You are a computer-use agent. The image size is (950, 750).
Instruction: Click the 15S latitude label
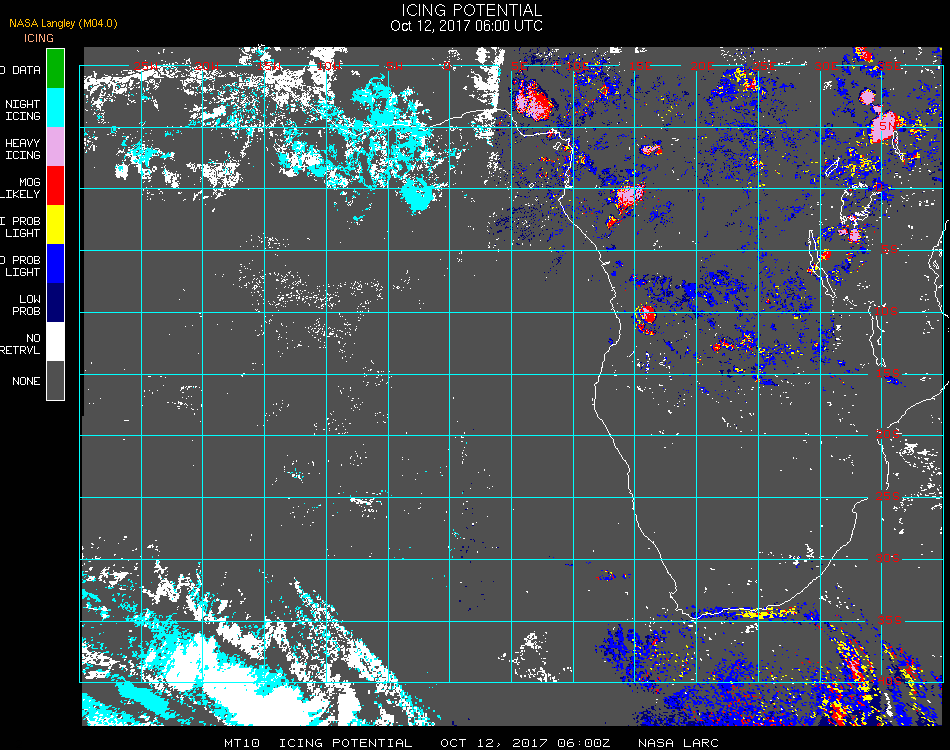tap(888, 373)
